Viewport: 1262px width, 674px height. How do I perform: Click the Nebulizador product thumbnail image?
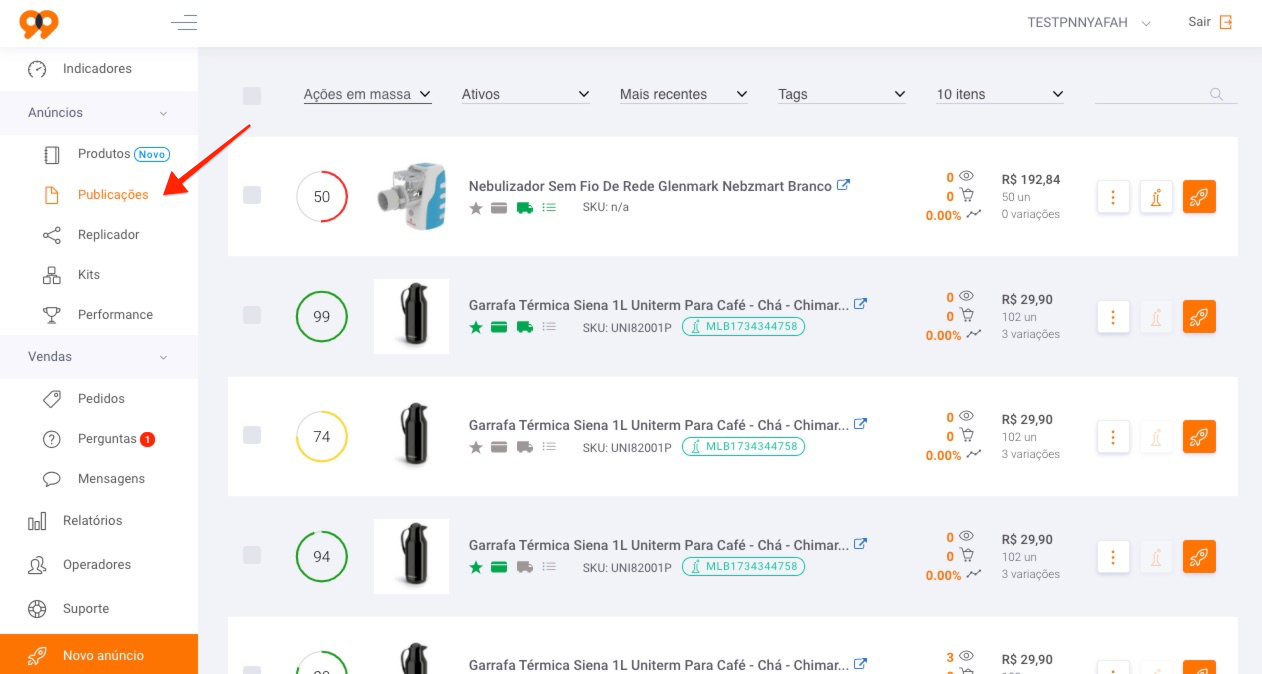pos(411,197)
